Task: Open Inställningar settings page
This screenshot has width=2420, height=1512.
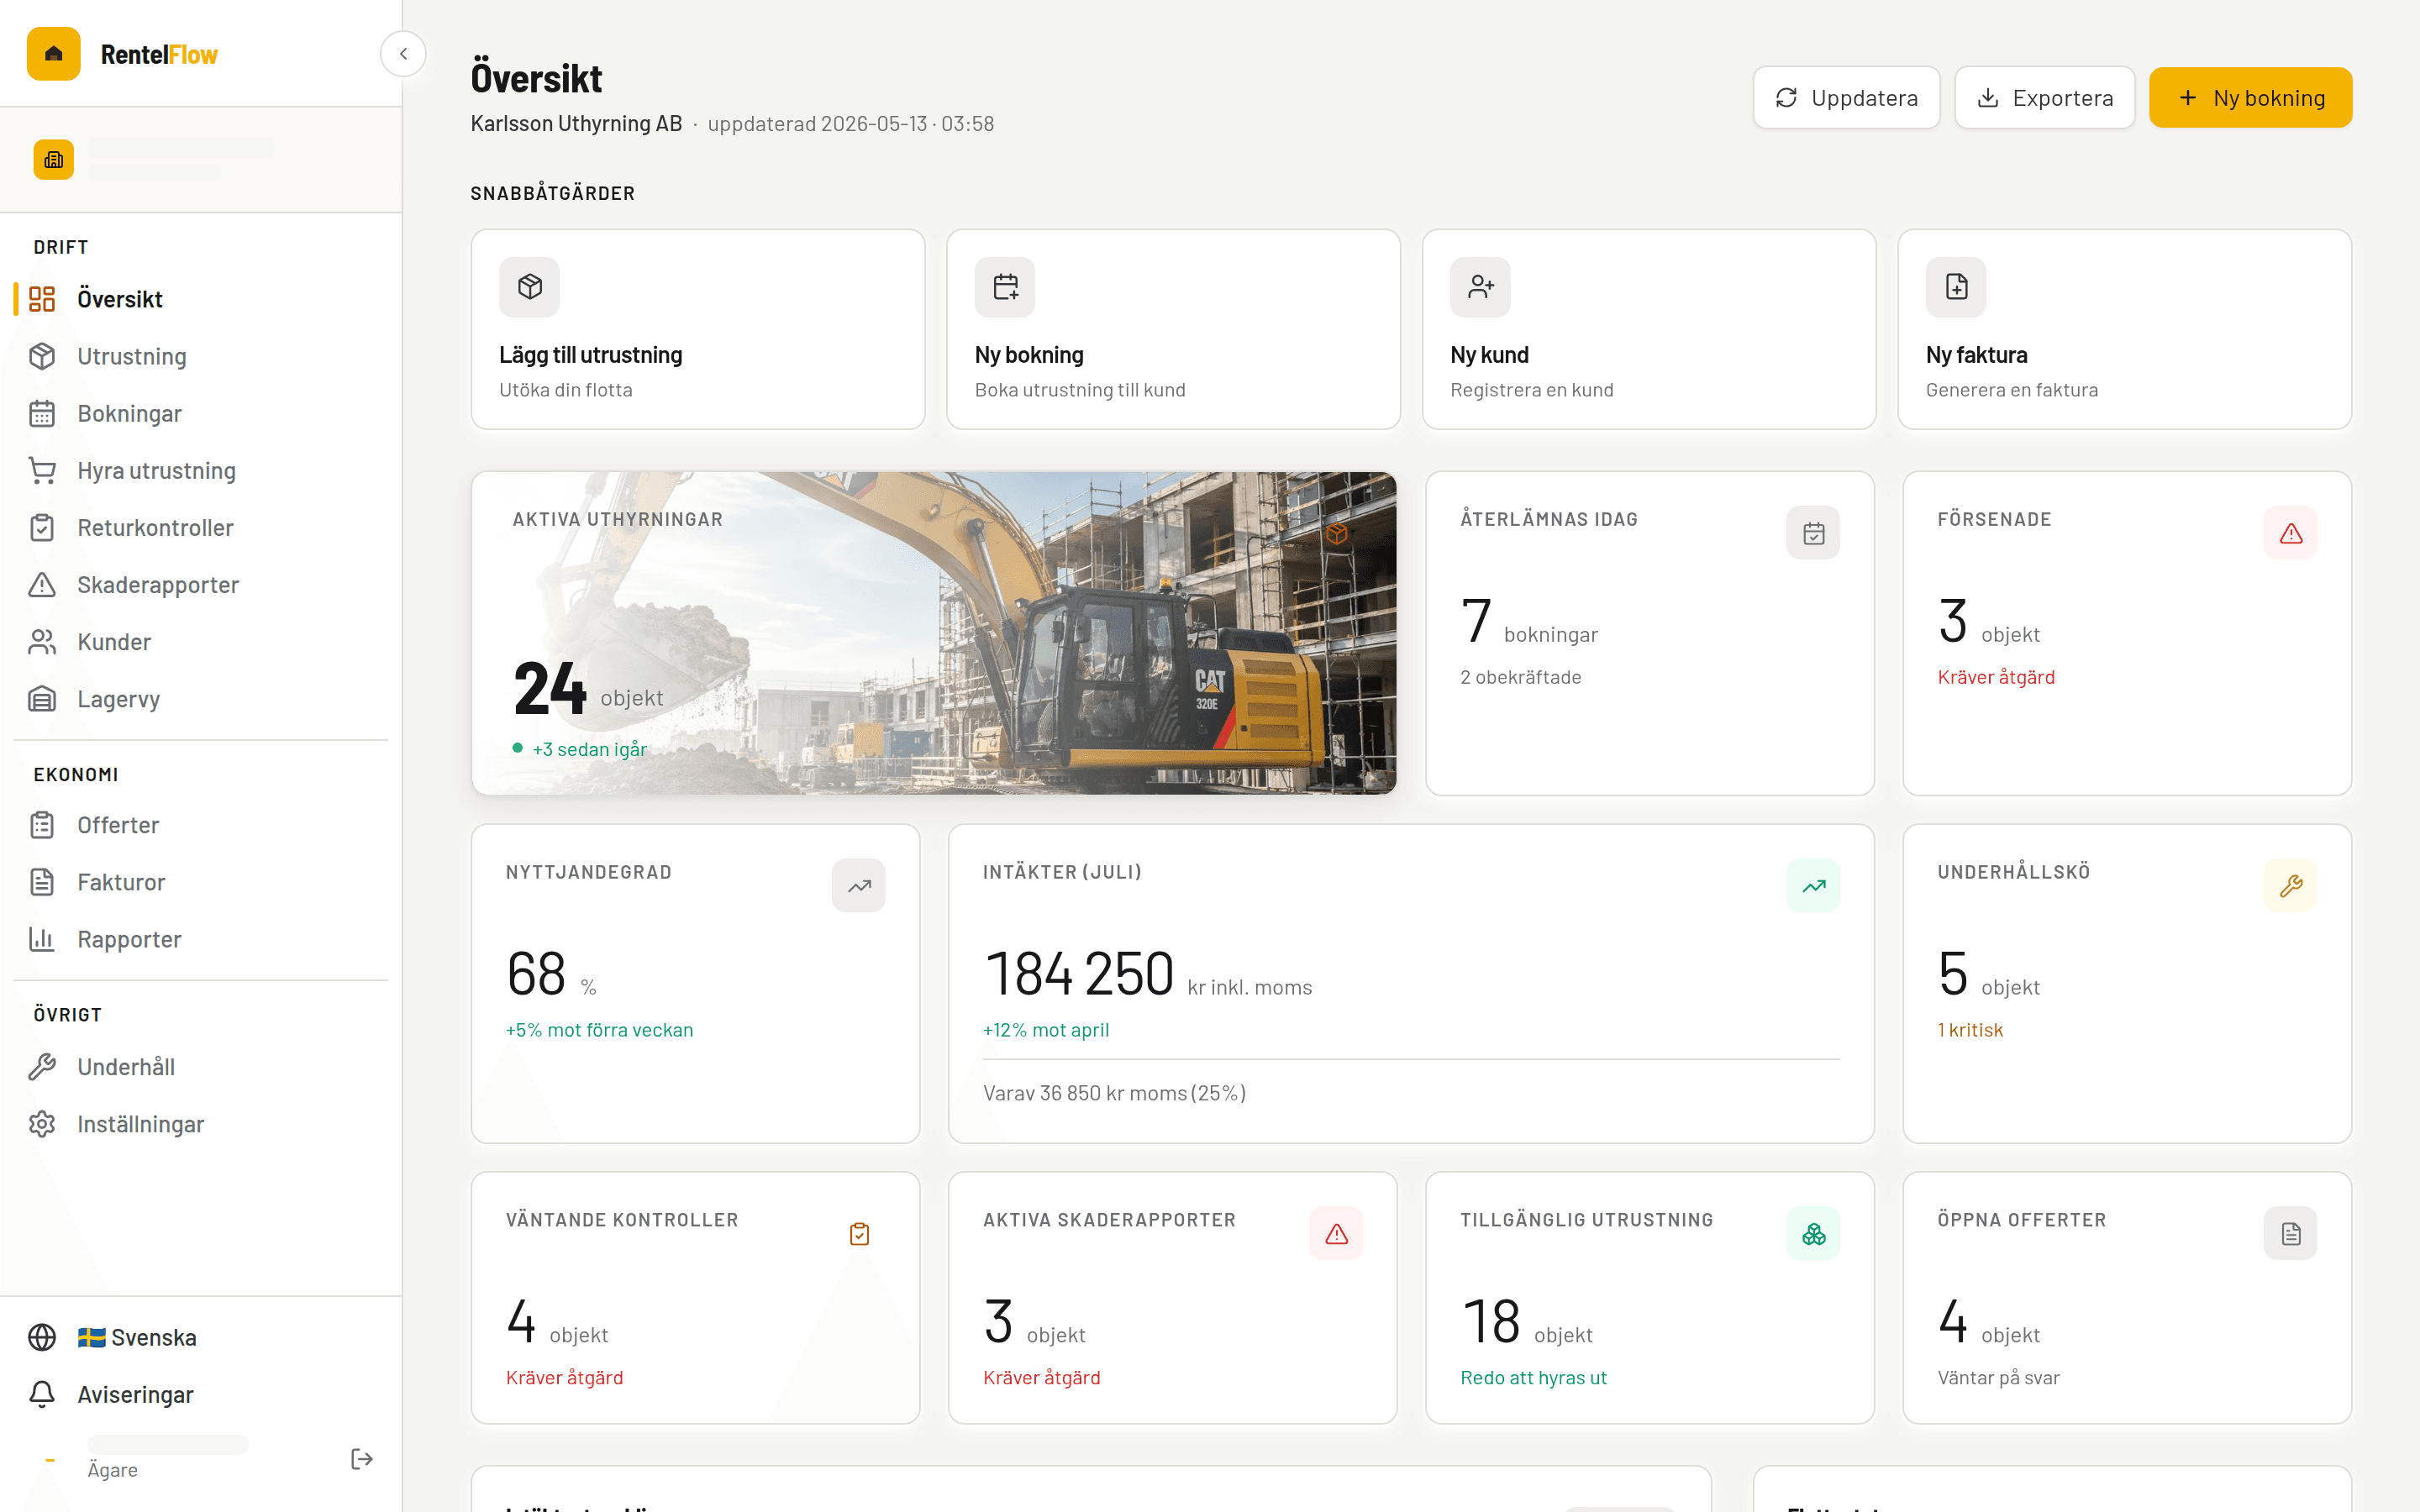Action: pyautogui.click(x=201, y=1124)
